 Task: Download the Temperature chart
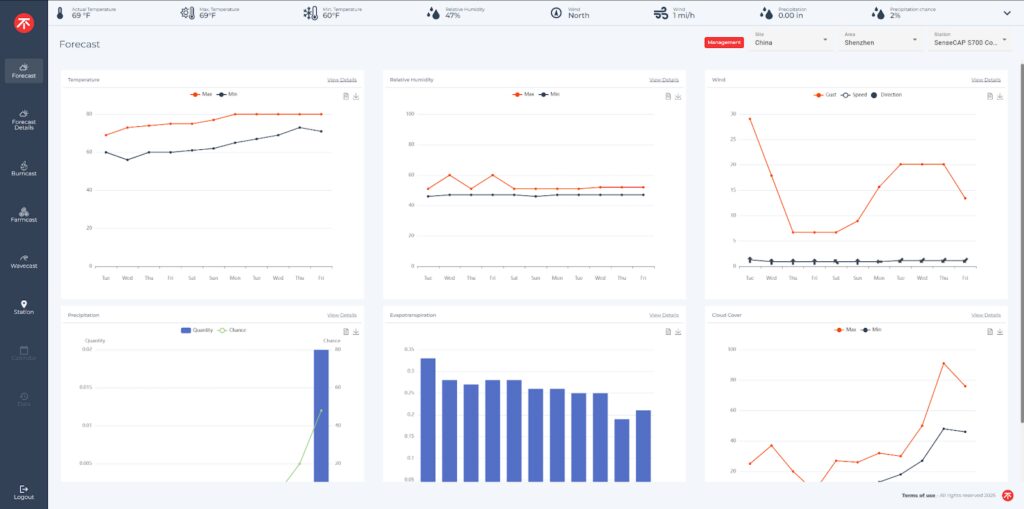click(x=356, y=96)
